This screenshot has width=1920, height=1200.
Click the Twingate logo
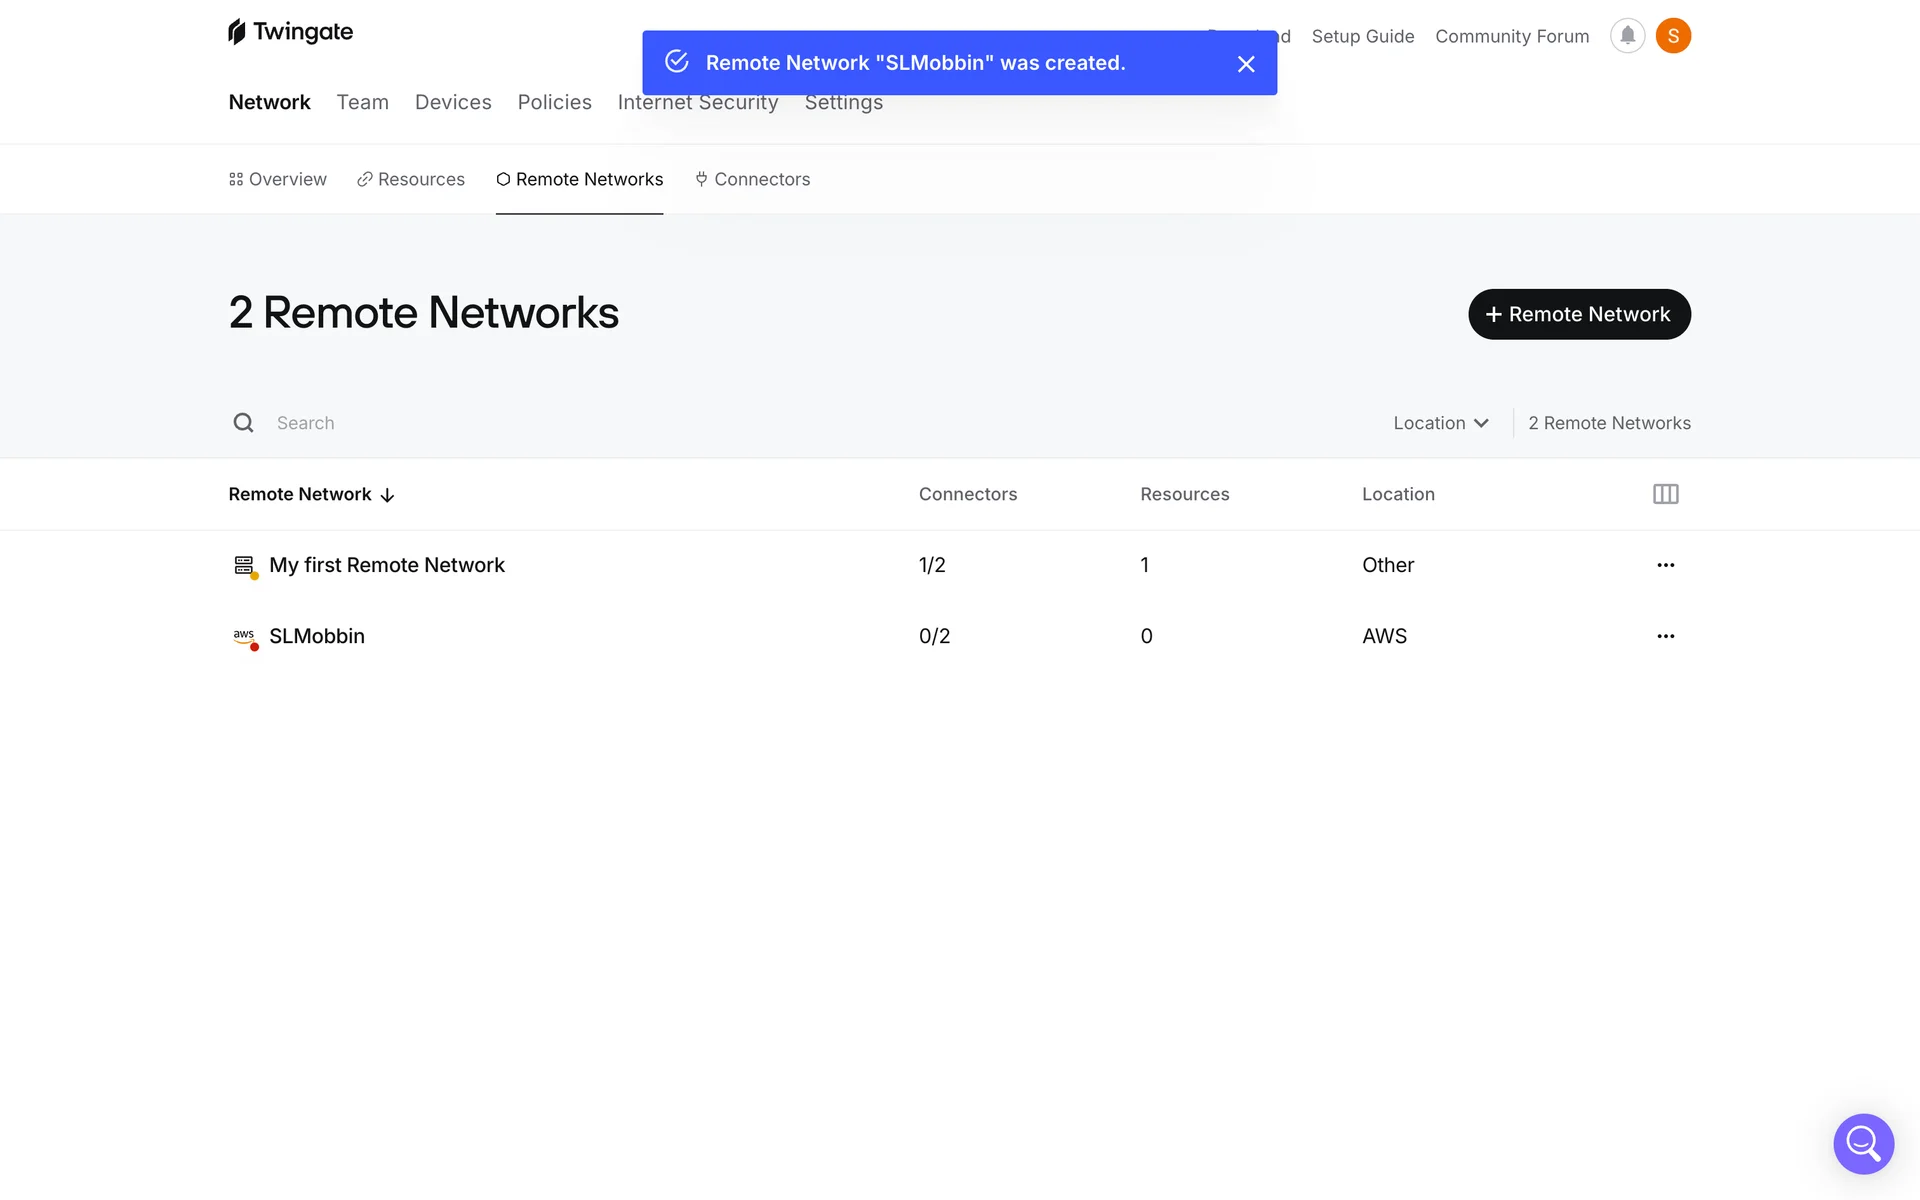point(290,32)
